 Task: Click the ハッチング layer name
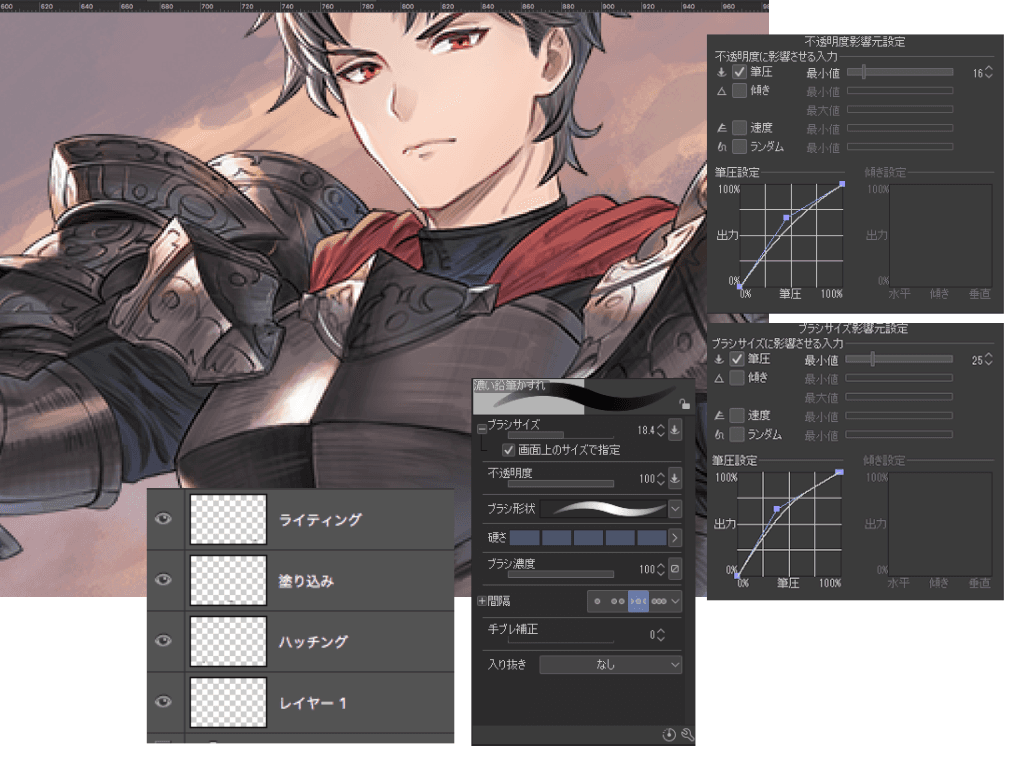tap(313, 641)
